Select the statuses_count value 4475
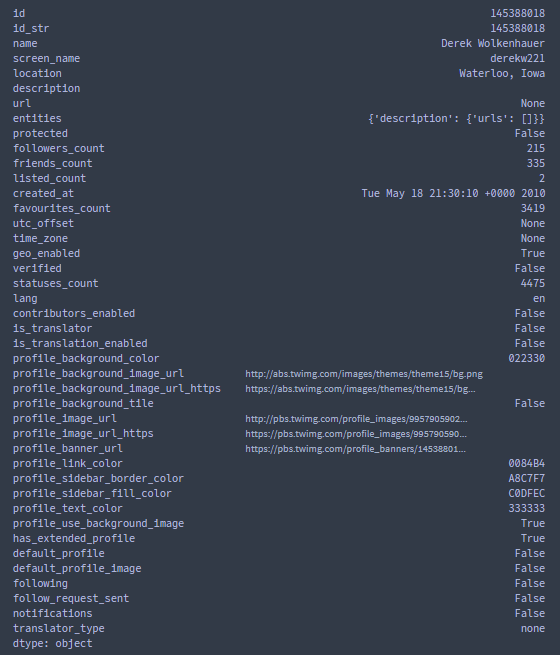Viewport: 560px width, 655px height. point(532,283)
